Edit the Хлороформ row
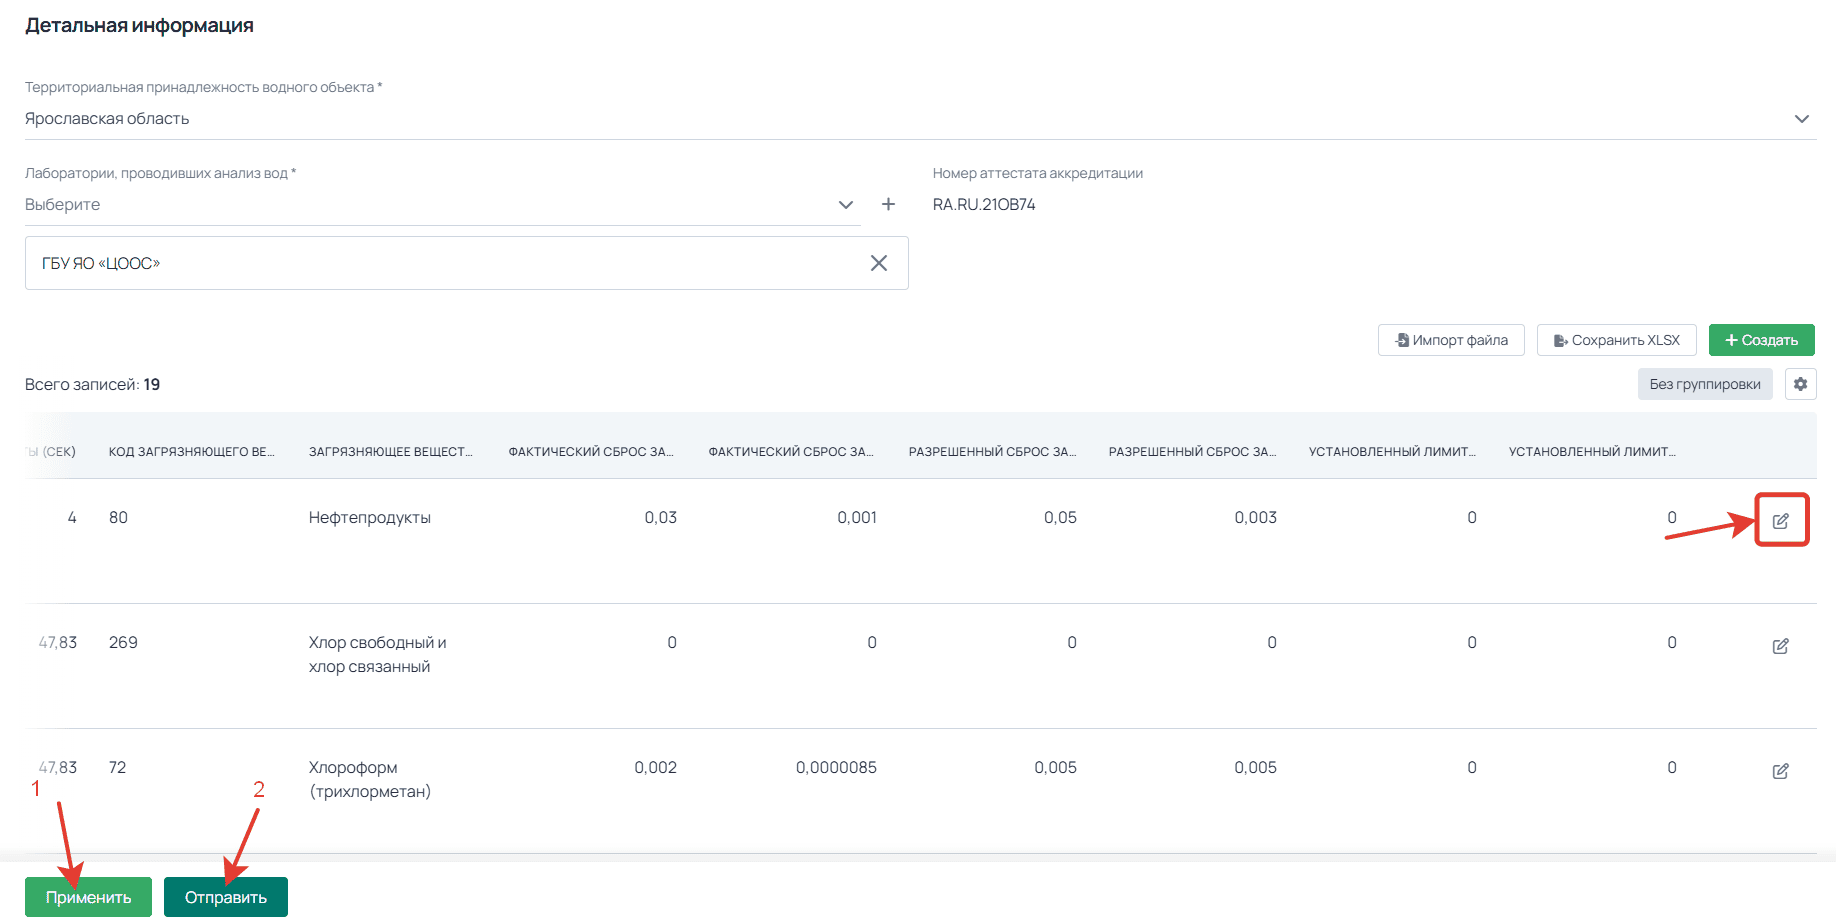 pos(1780,771)
